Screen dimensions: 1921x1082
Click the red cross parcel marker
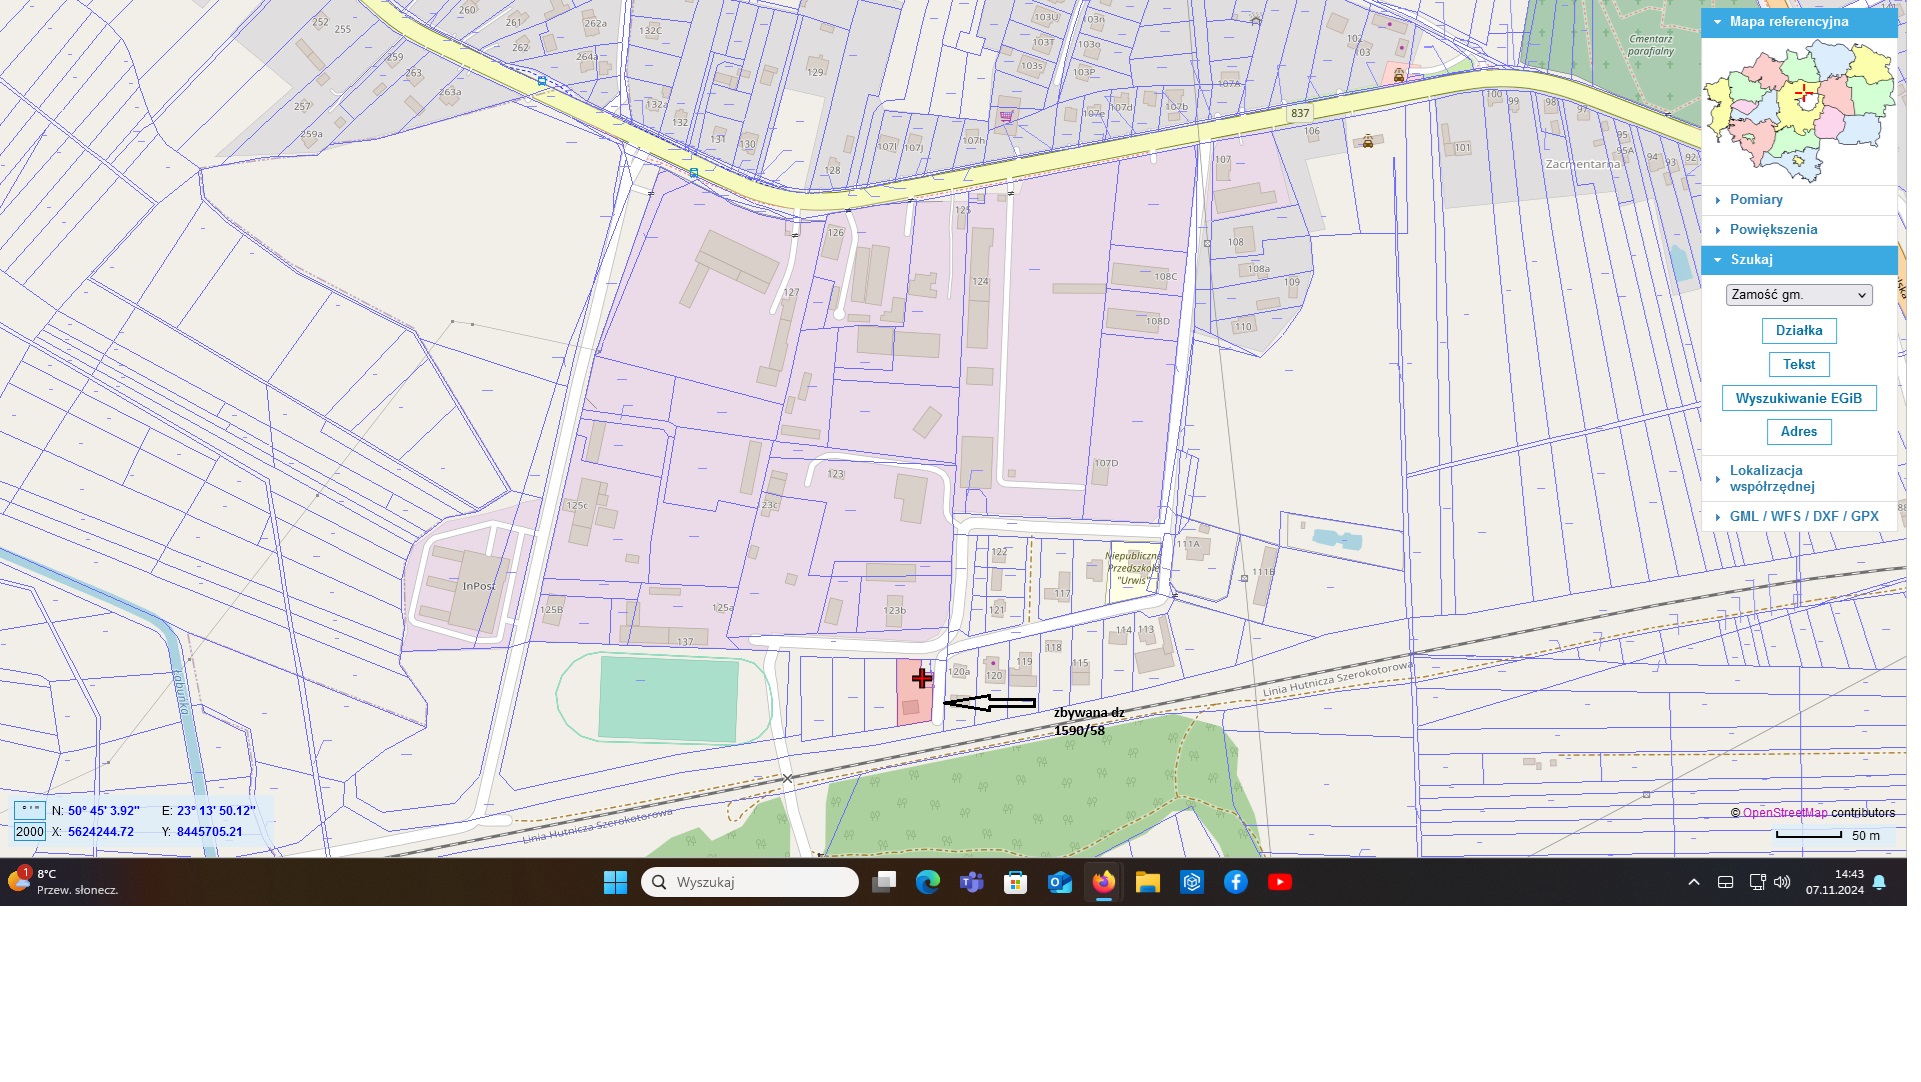[x=922, y=679]
